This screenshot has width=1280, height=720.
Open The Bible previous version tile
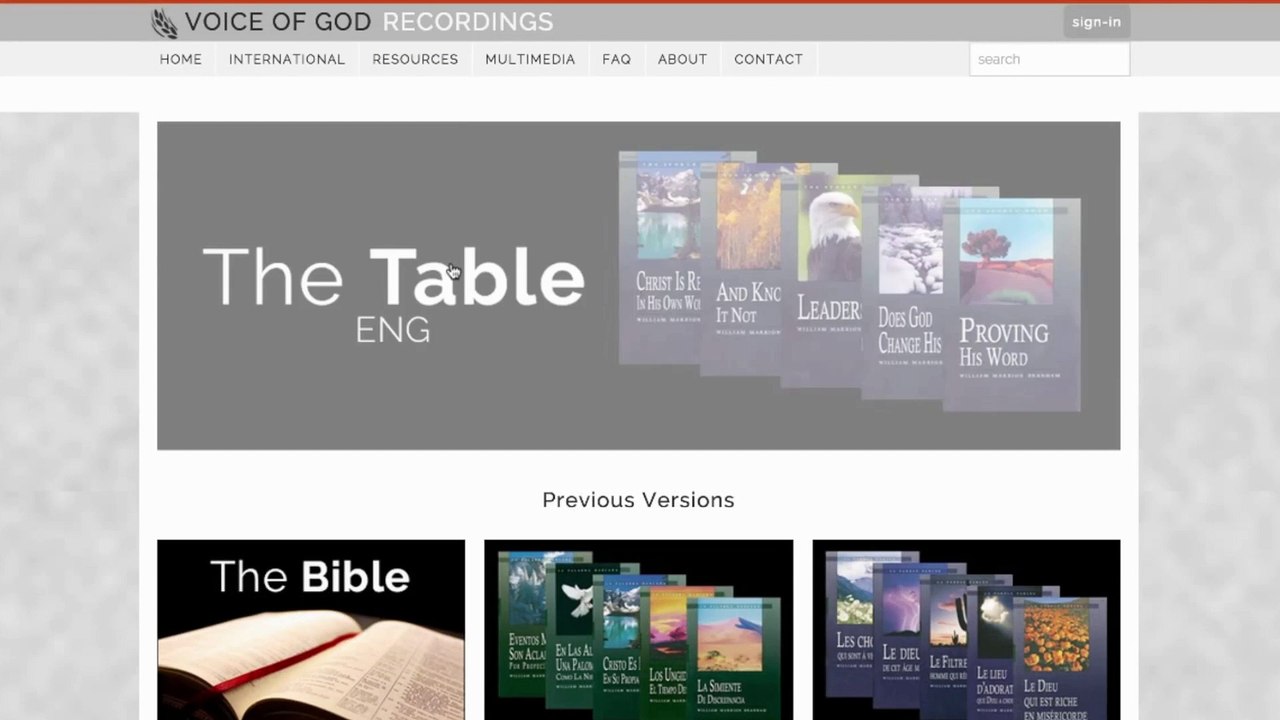311,630
